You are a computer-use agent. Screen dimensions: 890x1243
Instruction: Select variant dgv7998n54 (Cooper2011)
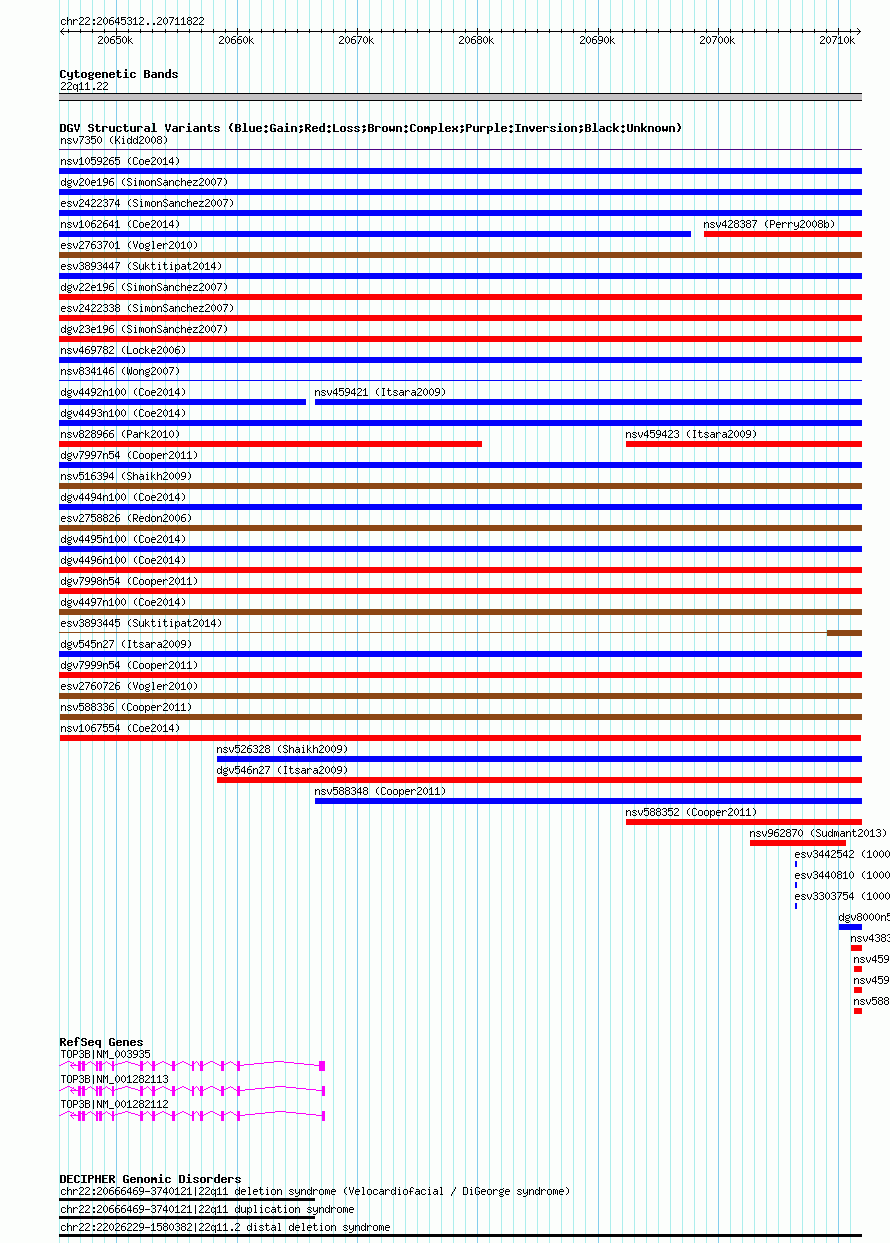coord(129,581)
